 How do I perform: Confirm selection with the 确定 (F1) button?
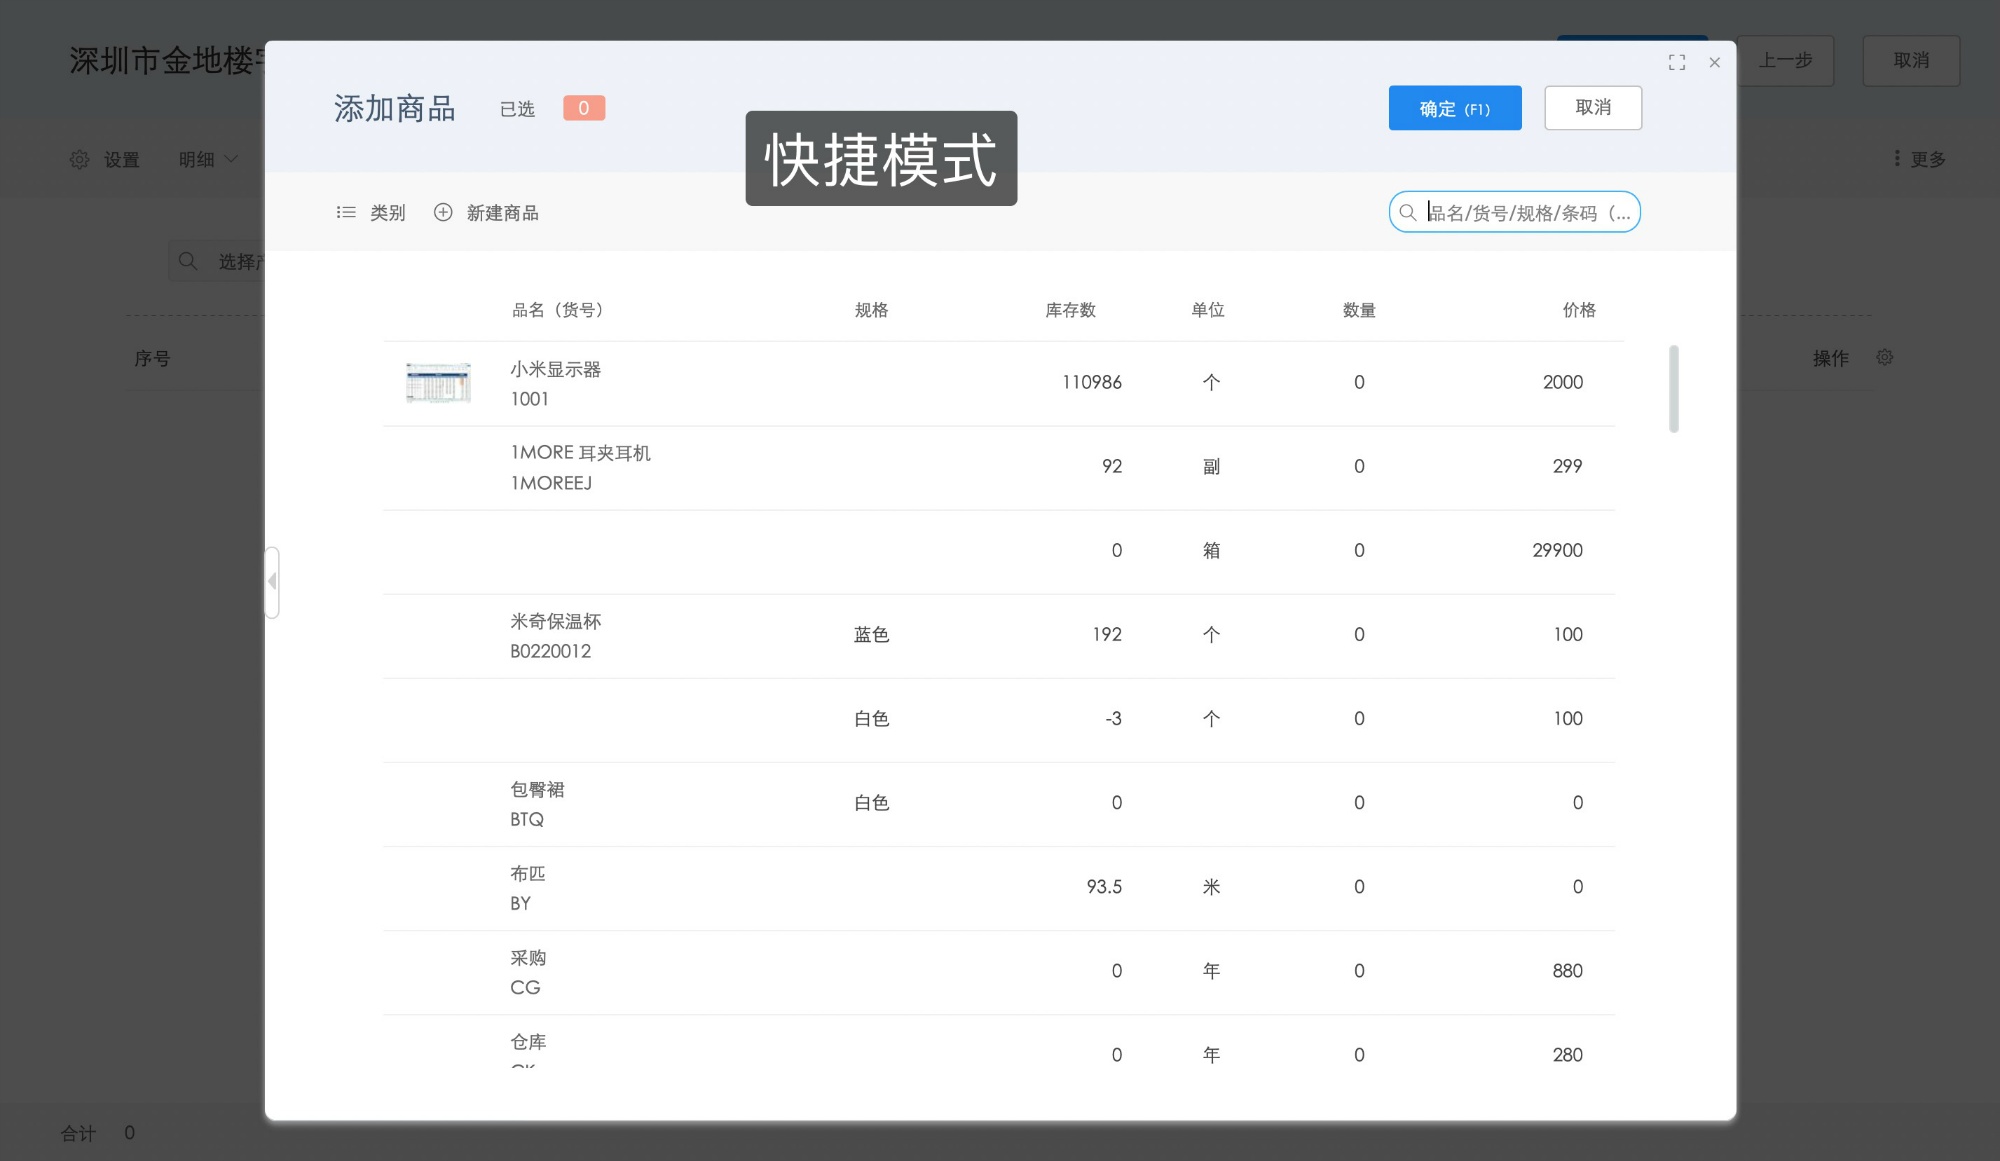tap(1455, 108)
